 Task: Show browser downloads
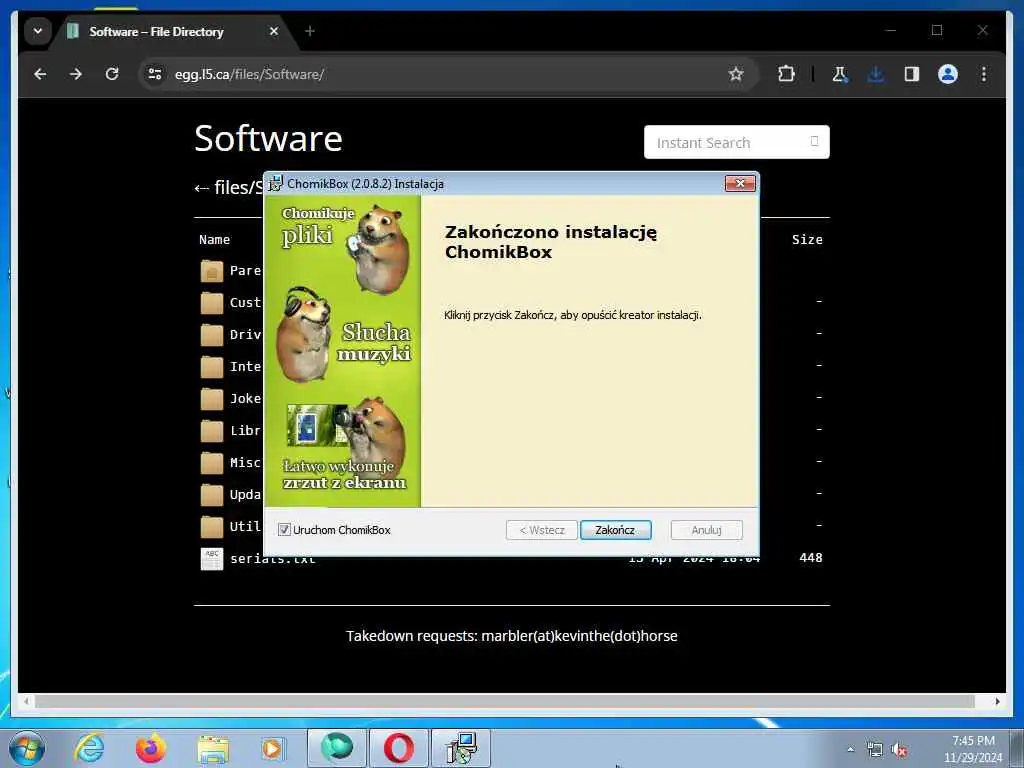coord(876,74)
